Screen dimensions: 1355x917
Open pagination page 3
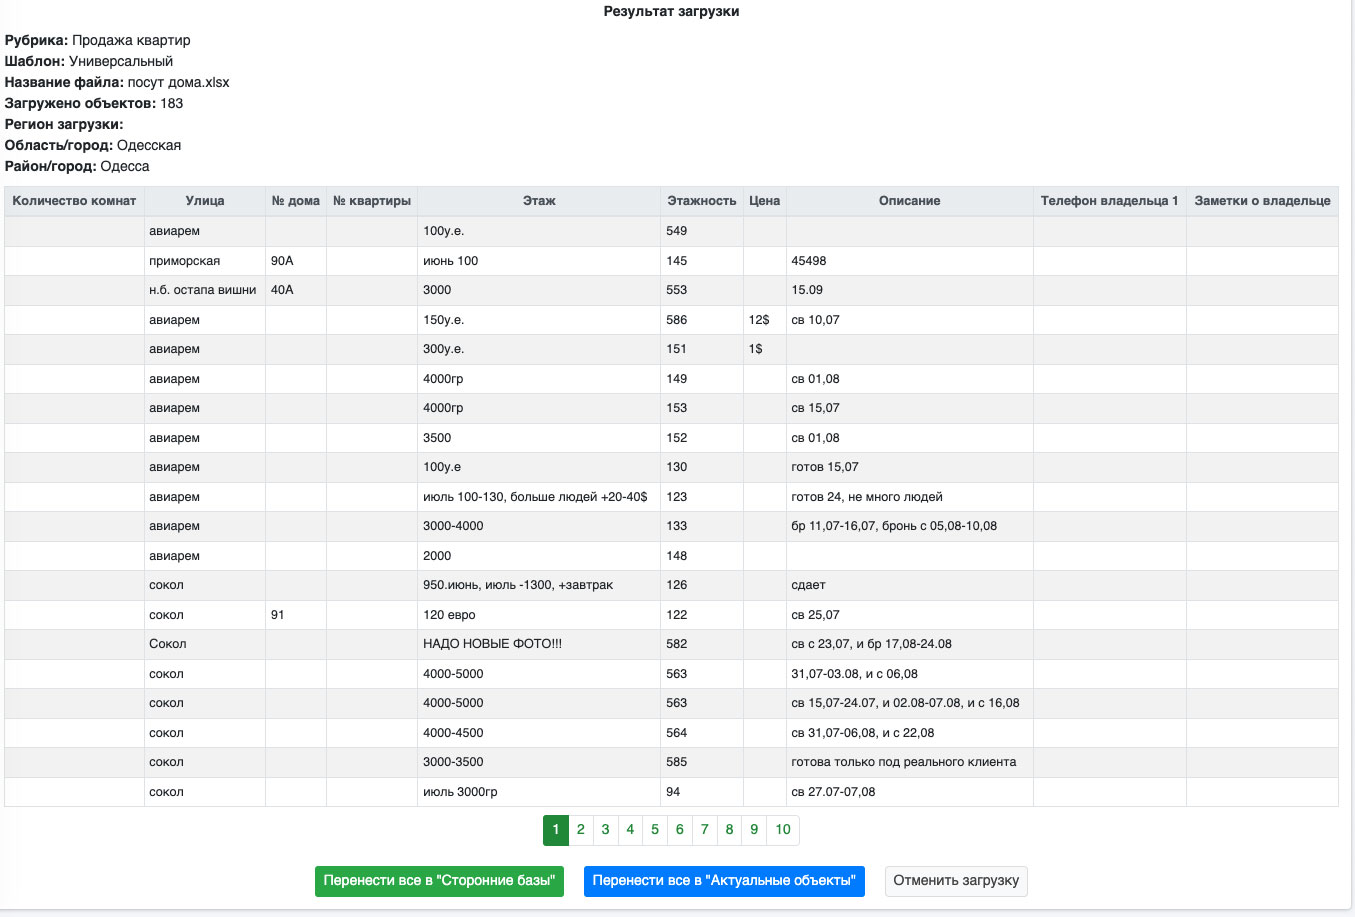(x=605, y=830)
